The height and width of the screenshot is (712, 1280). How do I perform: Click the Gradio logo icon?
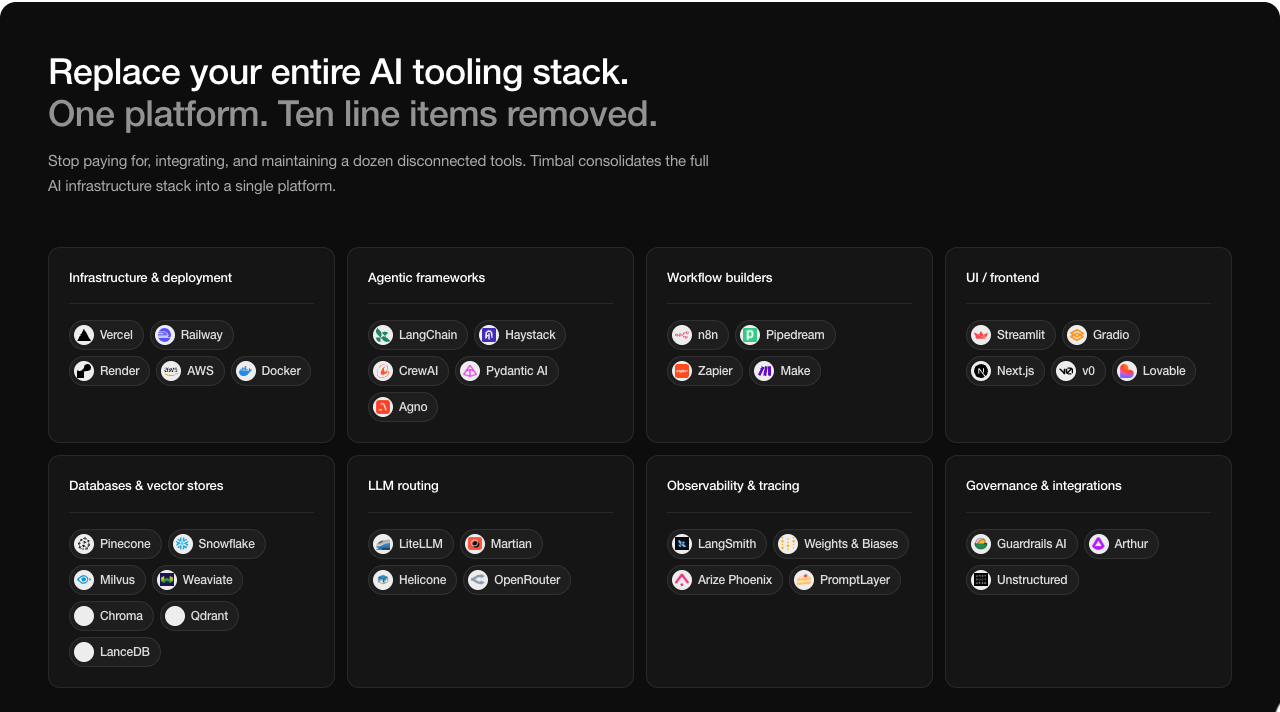click(1077, 335)
